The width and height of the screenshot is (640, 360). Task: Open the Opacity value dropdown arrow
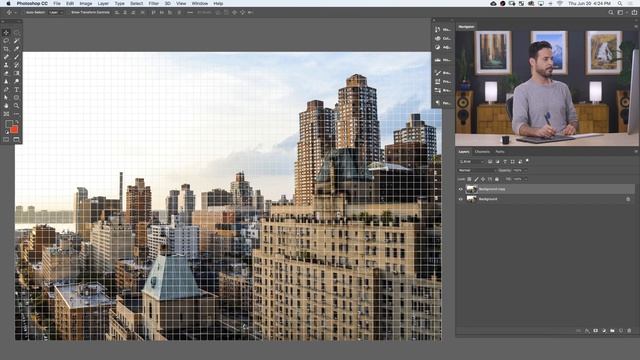525,170
